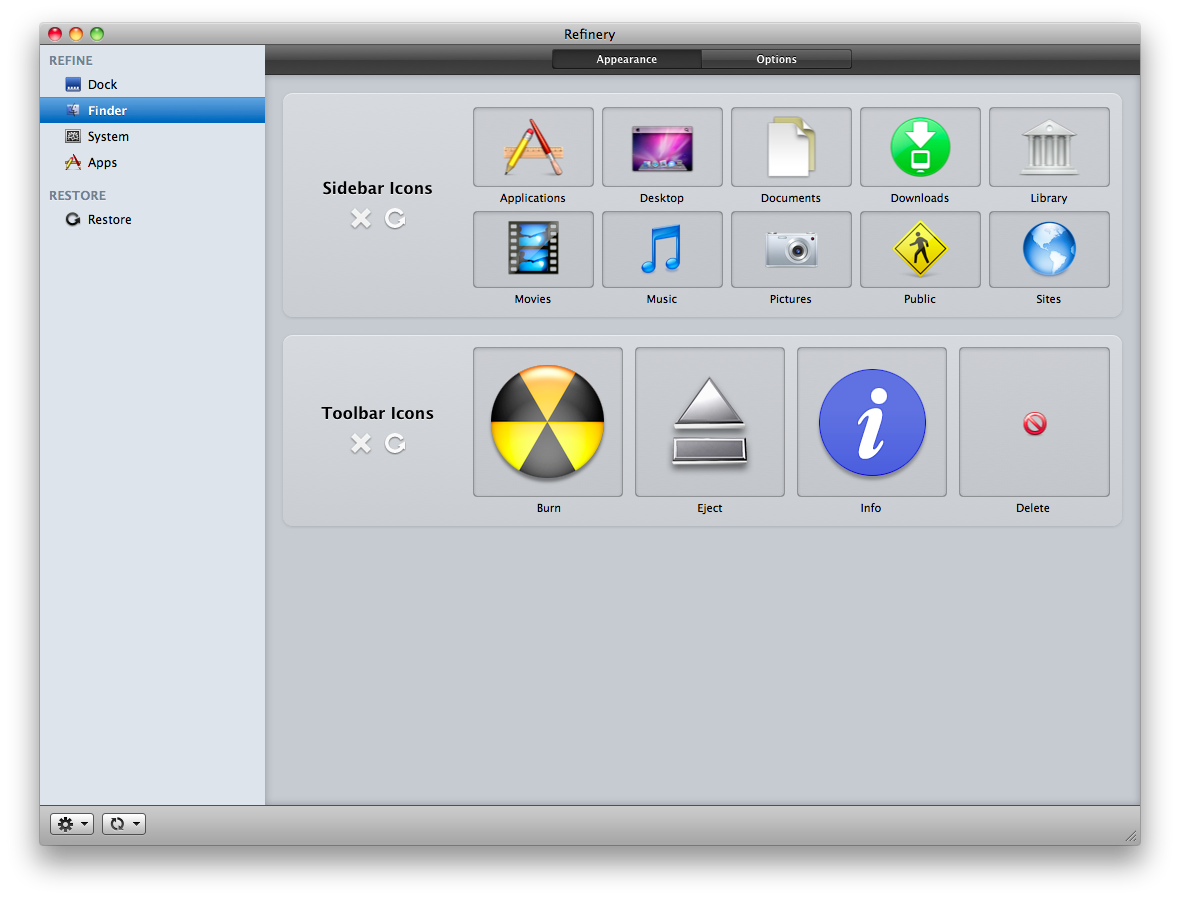Select the Public sign icon well
Screen dimensions: 1180x900
[x=920, y=249]
